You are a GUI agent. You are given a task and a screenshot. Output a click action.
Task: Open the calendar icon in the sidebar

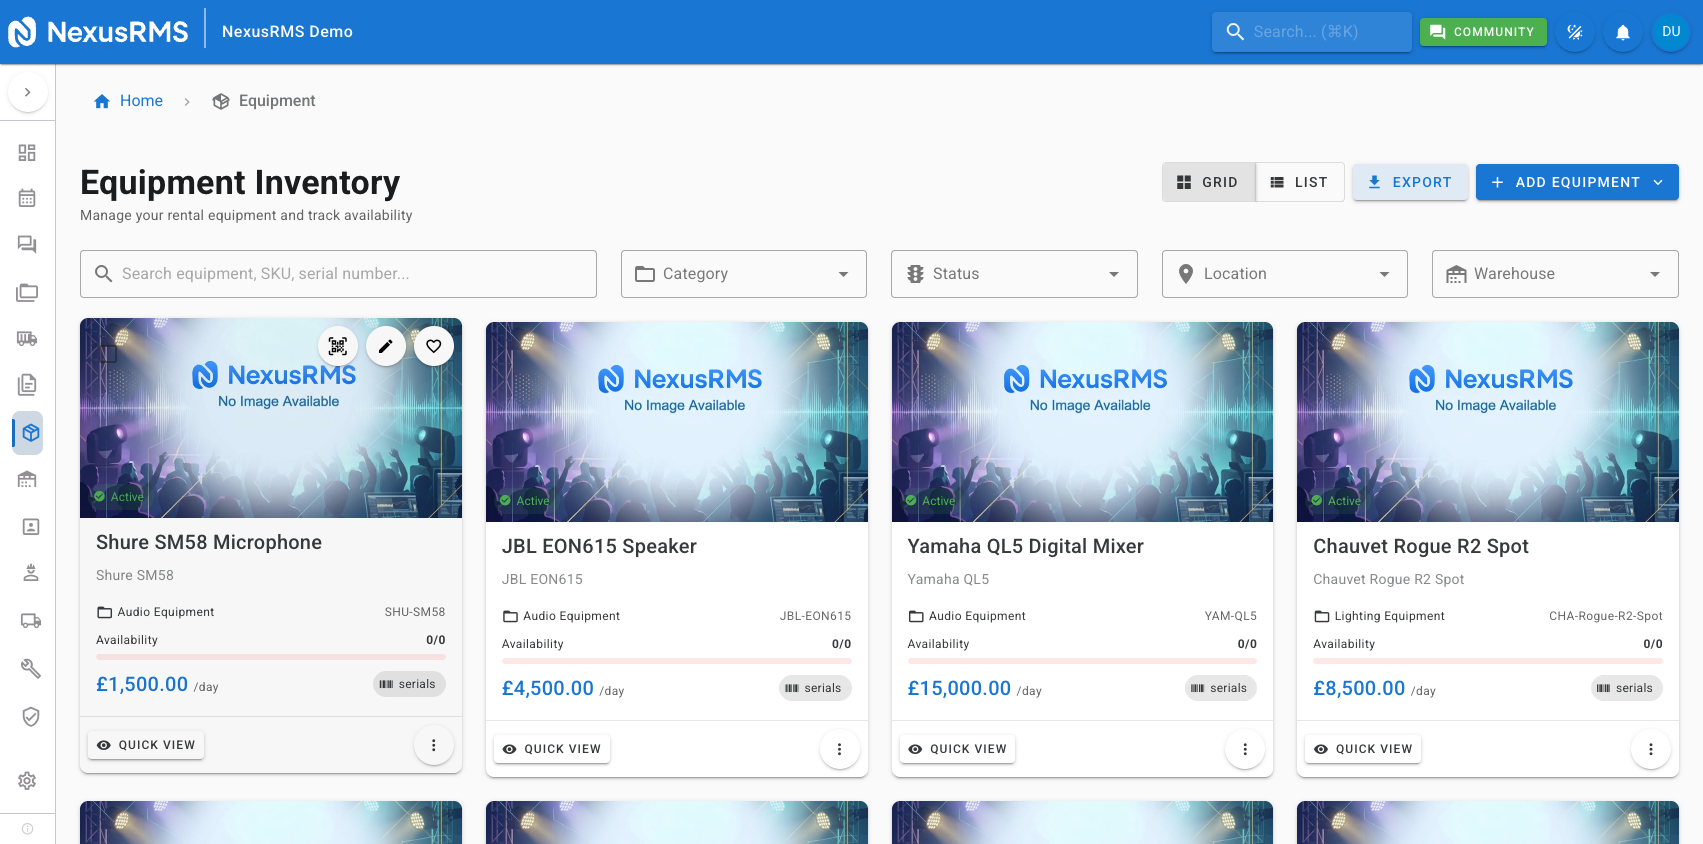(x=27, y=198)
